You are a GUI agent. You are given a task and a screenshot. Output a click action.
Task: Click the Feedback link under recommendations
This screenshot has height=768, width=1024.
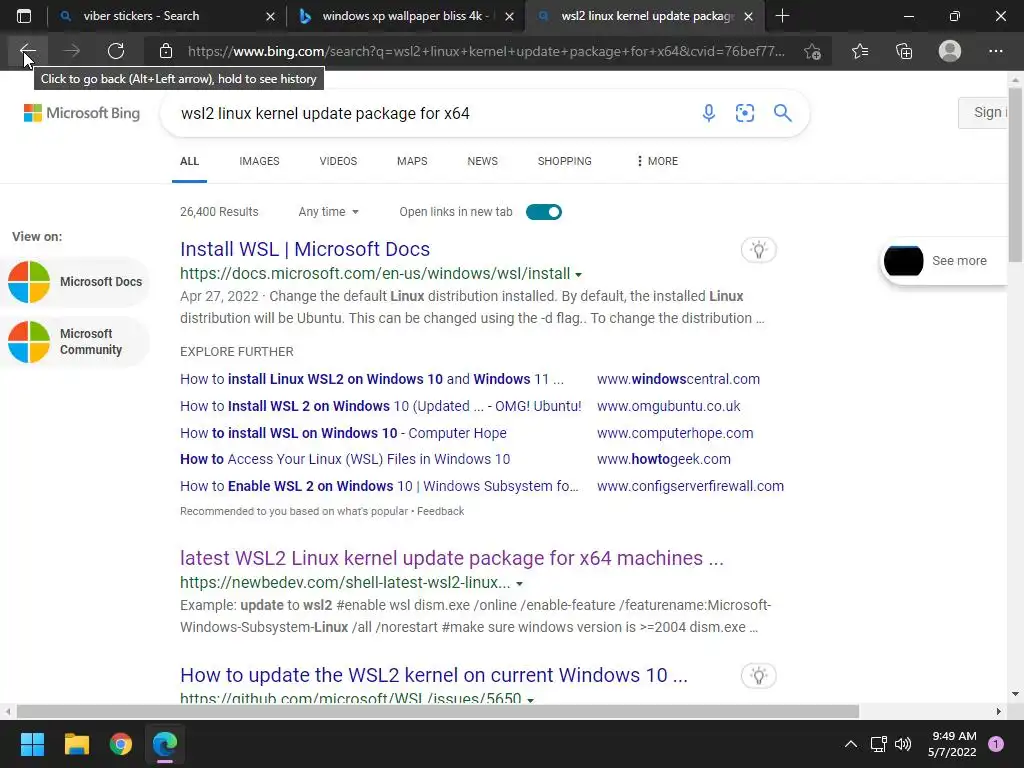(440, 511)
